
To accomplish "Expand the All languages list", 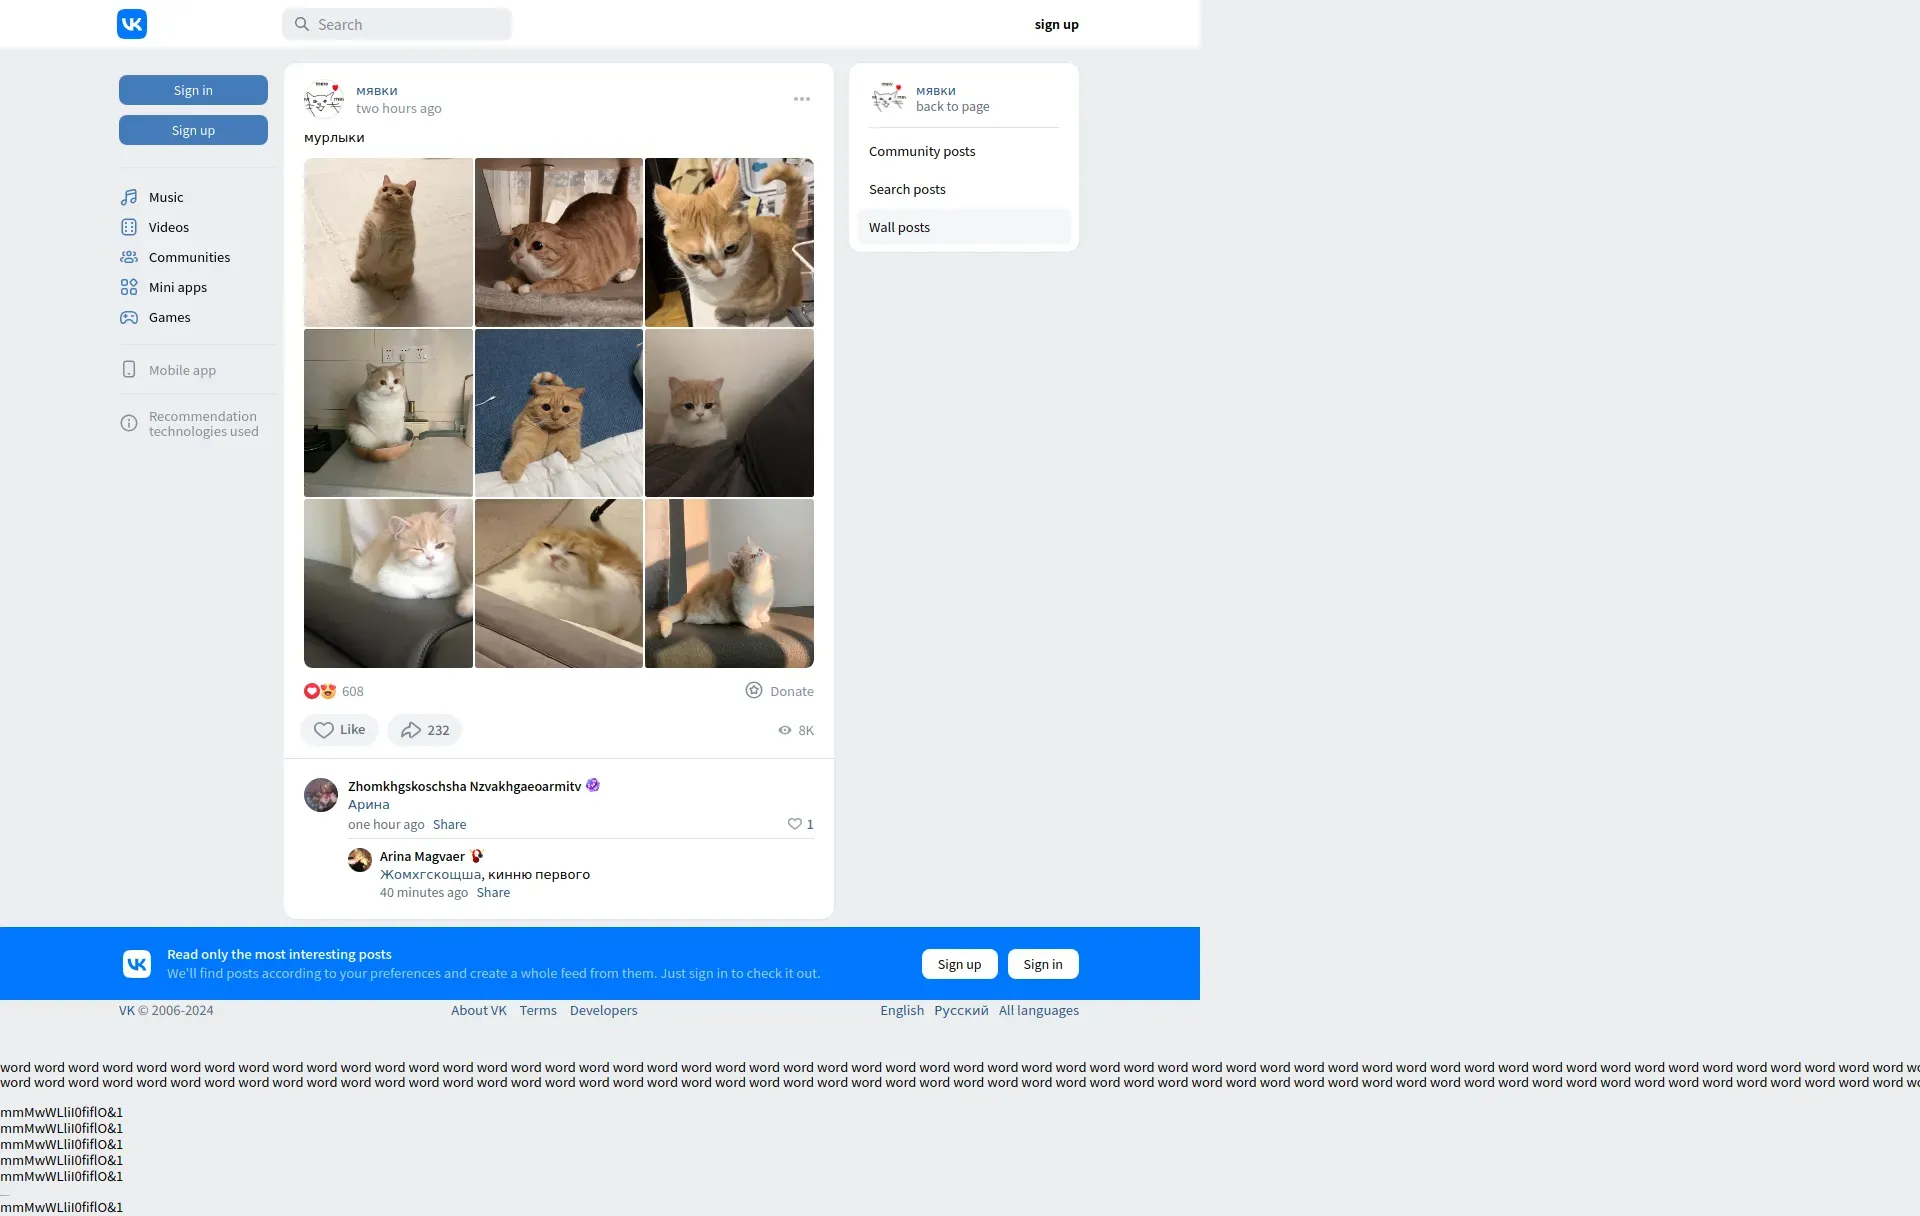I will point(1038,1010).
